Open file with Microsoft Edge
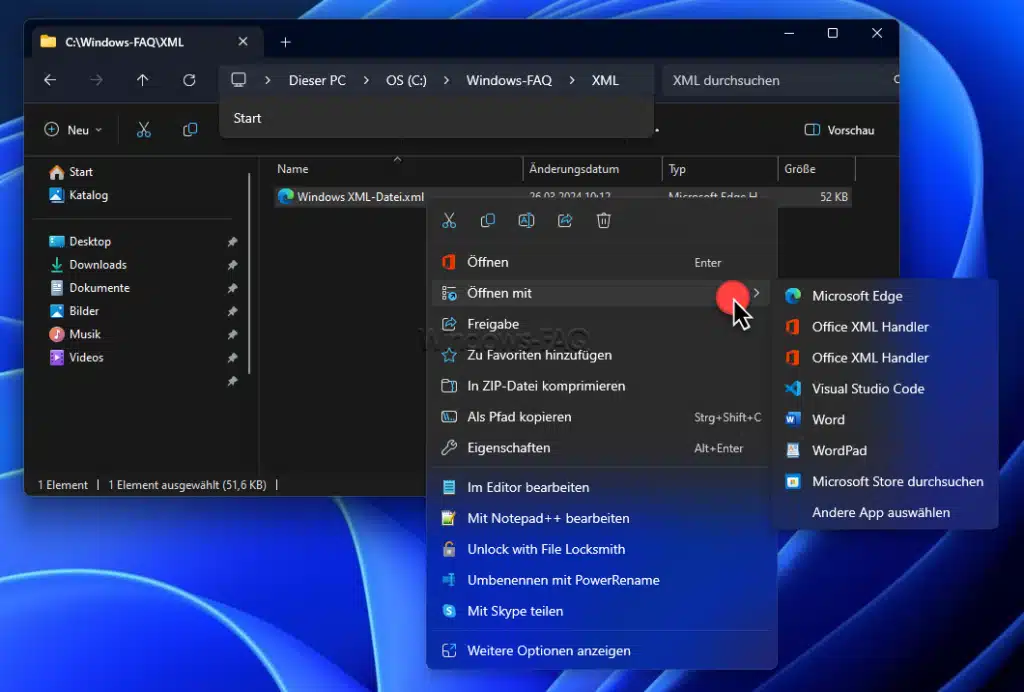The image size is (1024, 692). 884,296
